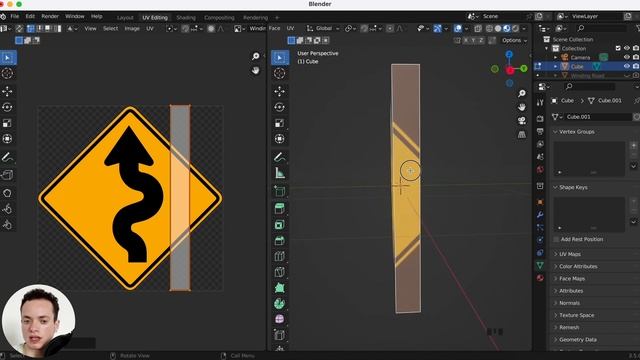The width and height of the screenshot is (640, 360).
Task: Select the Rip Region tool in UV editor
Action: (7, 175)
